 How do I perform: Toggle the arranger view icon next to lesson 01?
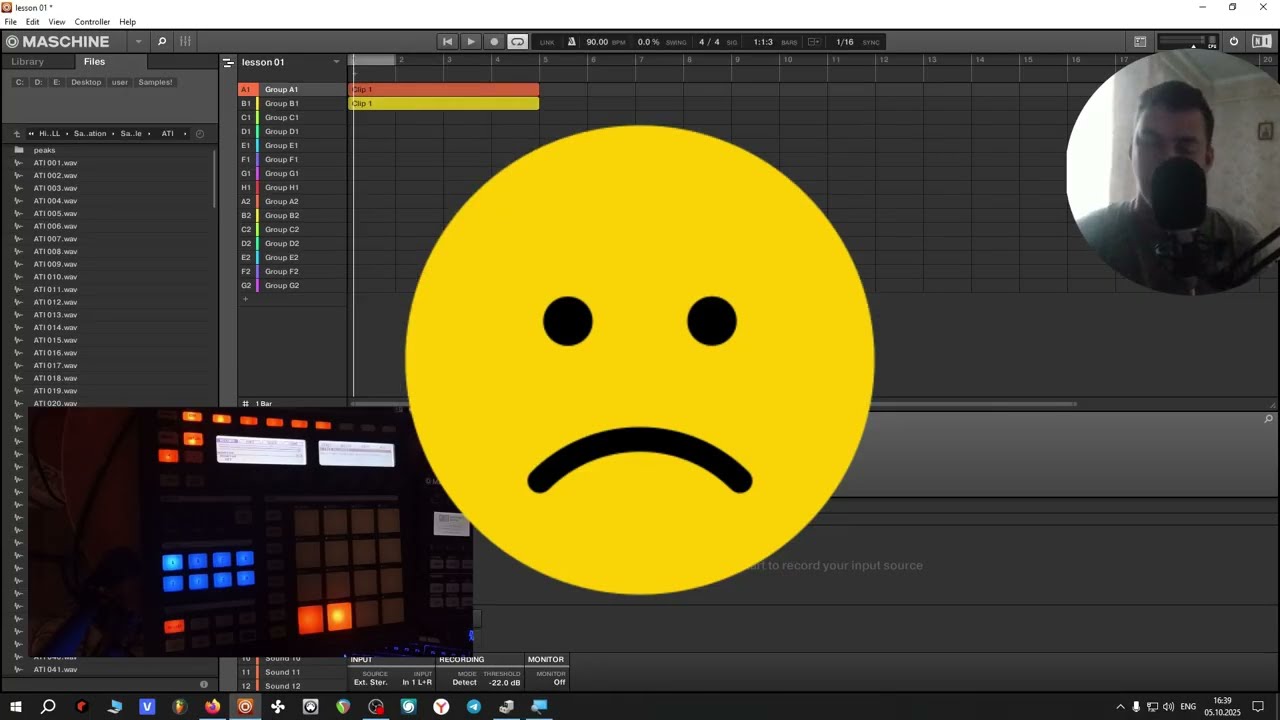click(228, 62)
